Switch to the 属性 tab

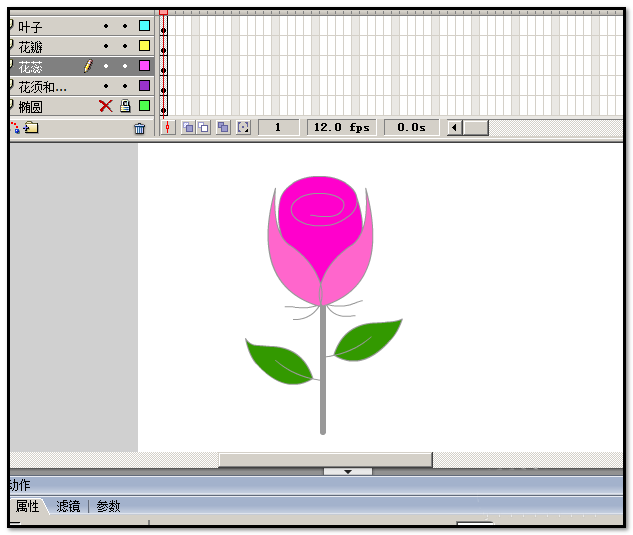(x=27, y=506)
